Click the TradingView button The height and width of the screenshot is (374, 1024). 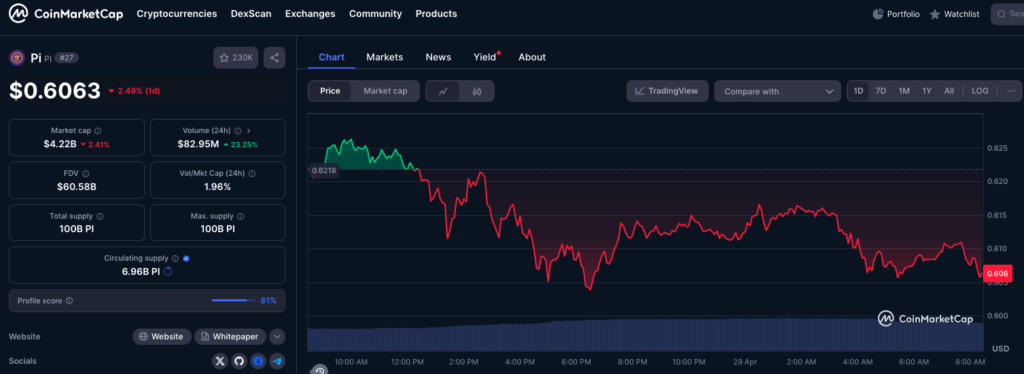666,91
